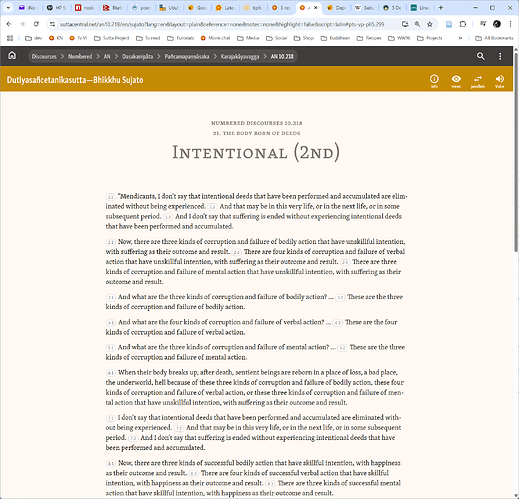Open the Extensions puzzle icon
Screen dimensions: 519x499
point(463,24)
